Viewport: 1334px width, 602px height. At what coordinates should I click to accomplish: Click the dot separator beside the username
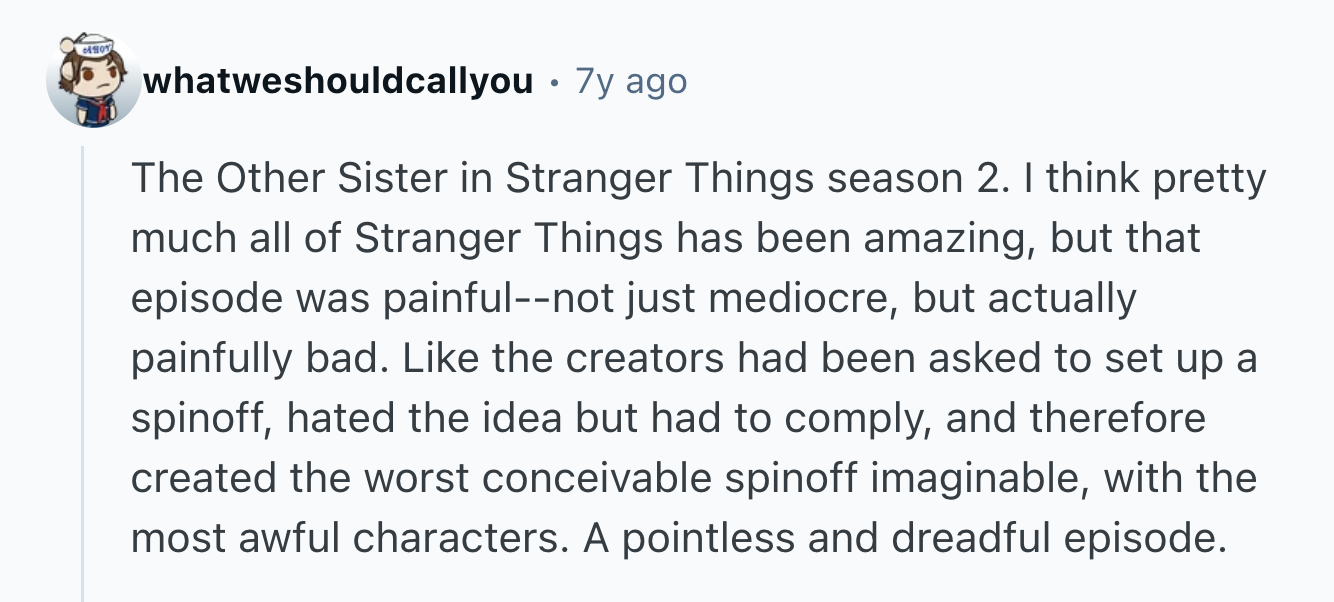pos(554,81)
